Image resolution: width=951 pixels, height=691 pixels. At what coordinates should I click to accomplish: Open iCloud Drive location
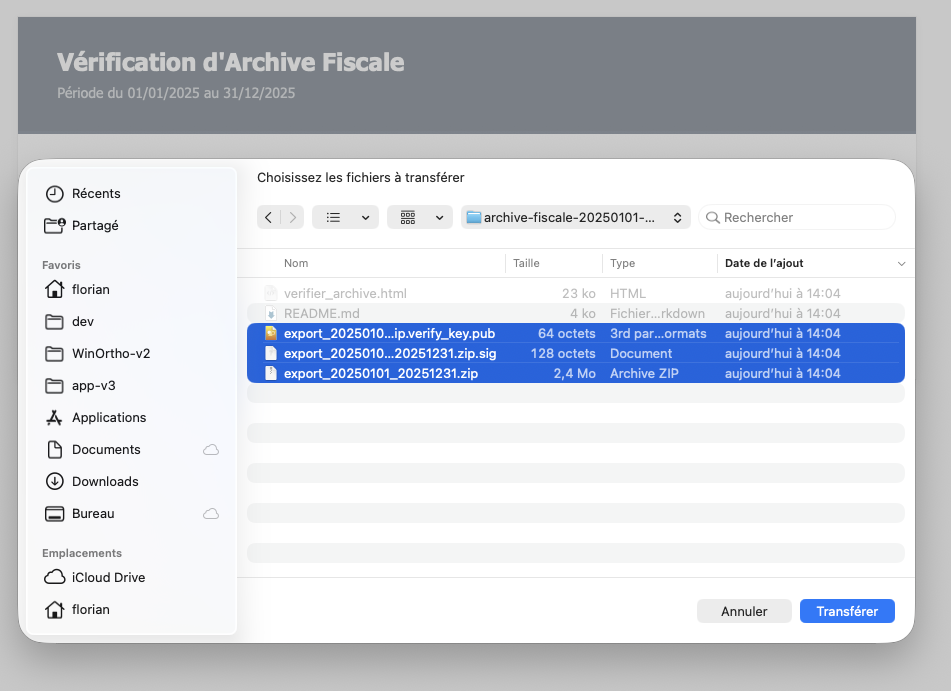[108, 577]
